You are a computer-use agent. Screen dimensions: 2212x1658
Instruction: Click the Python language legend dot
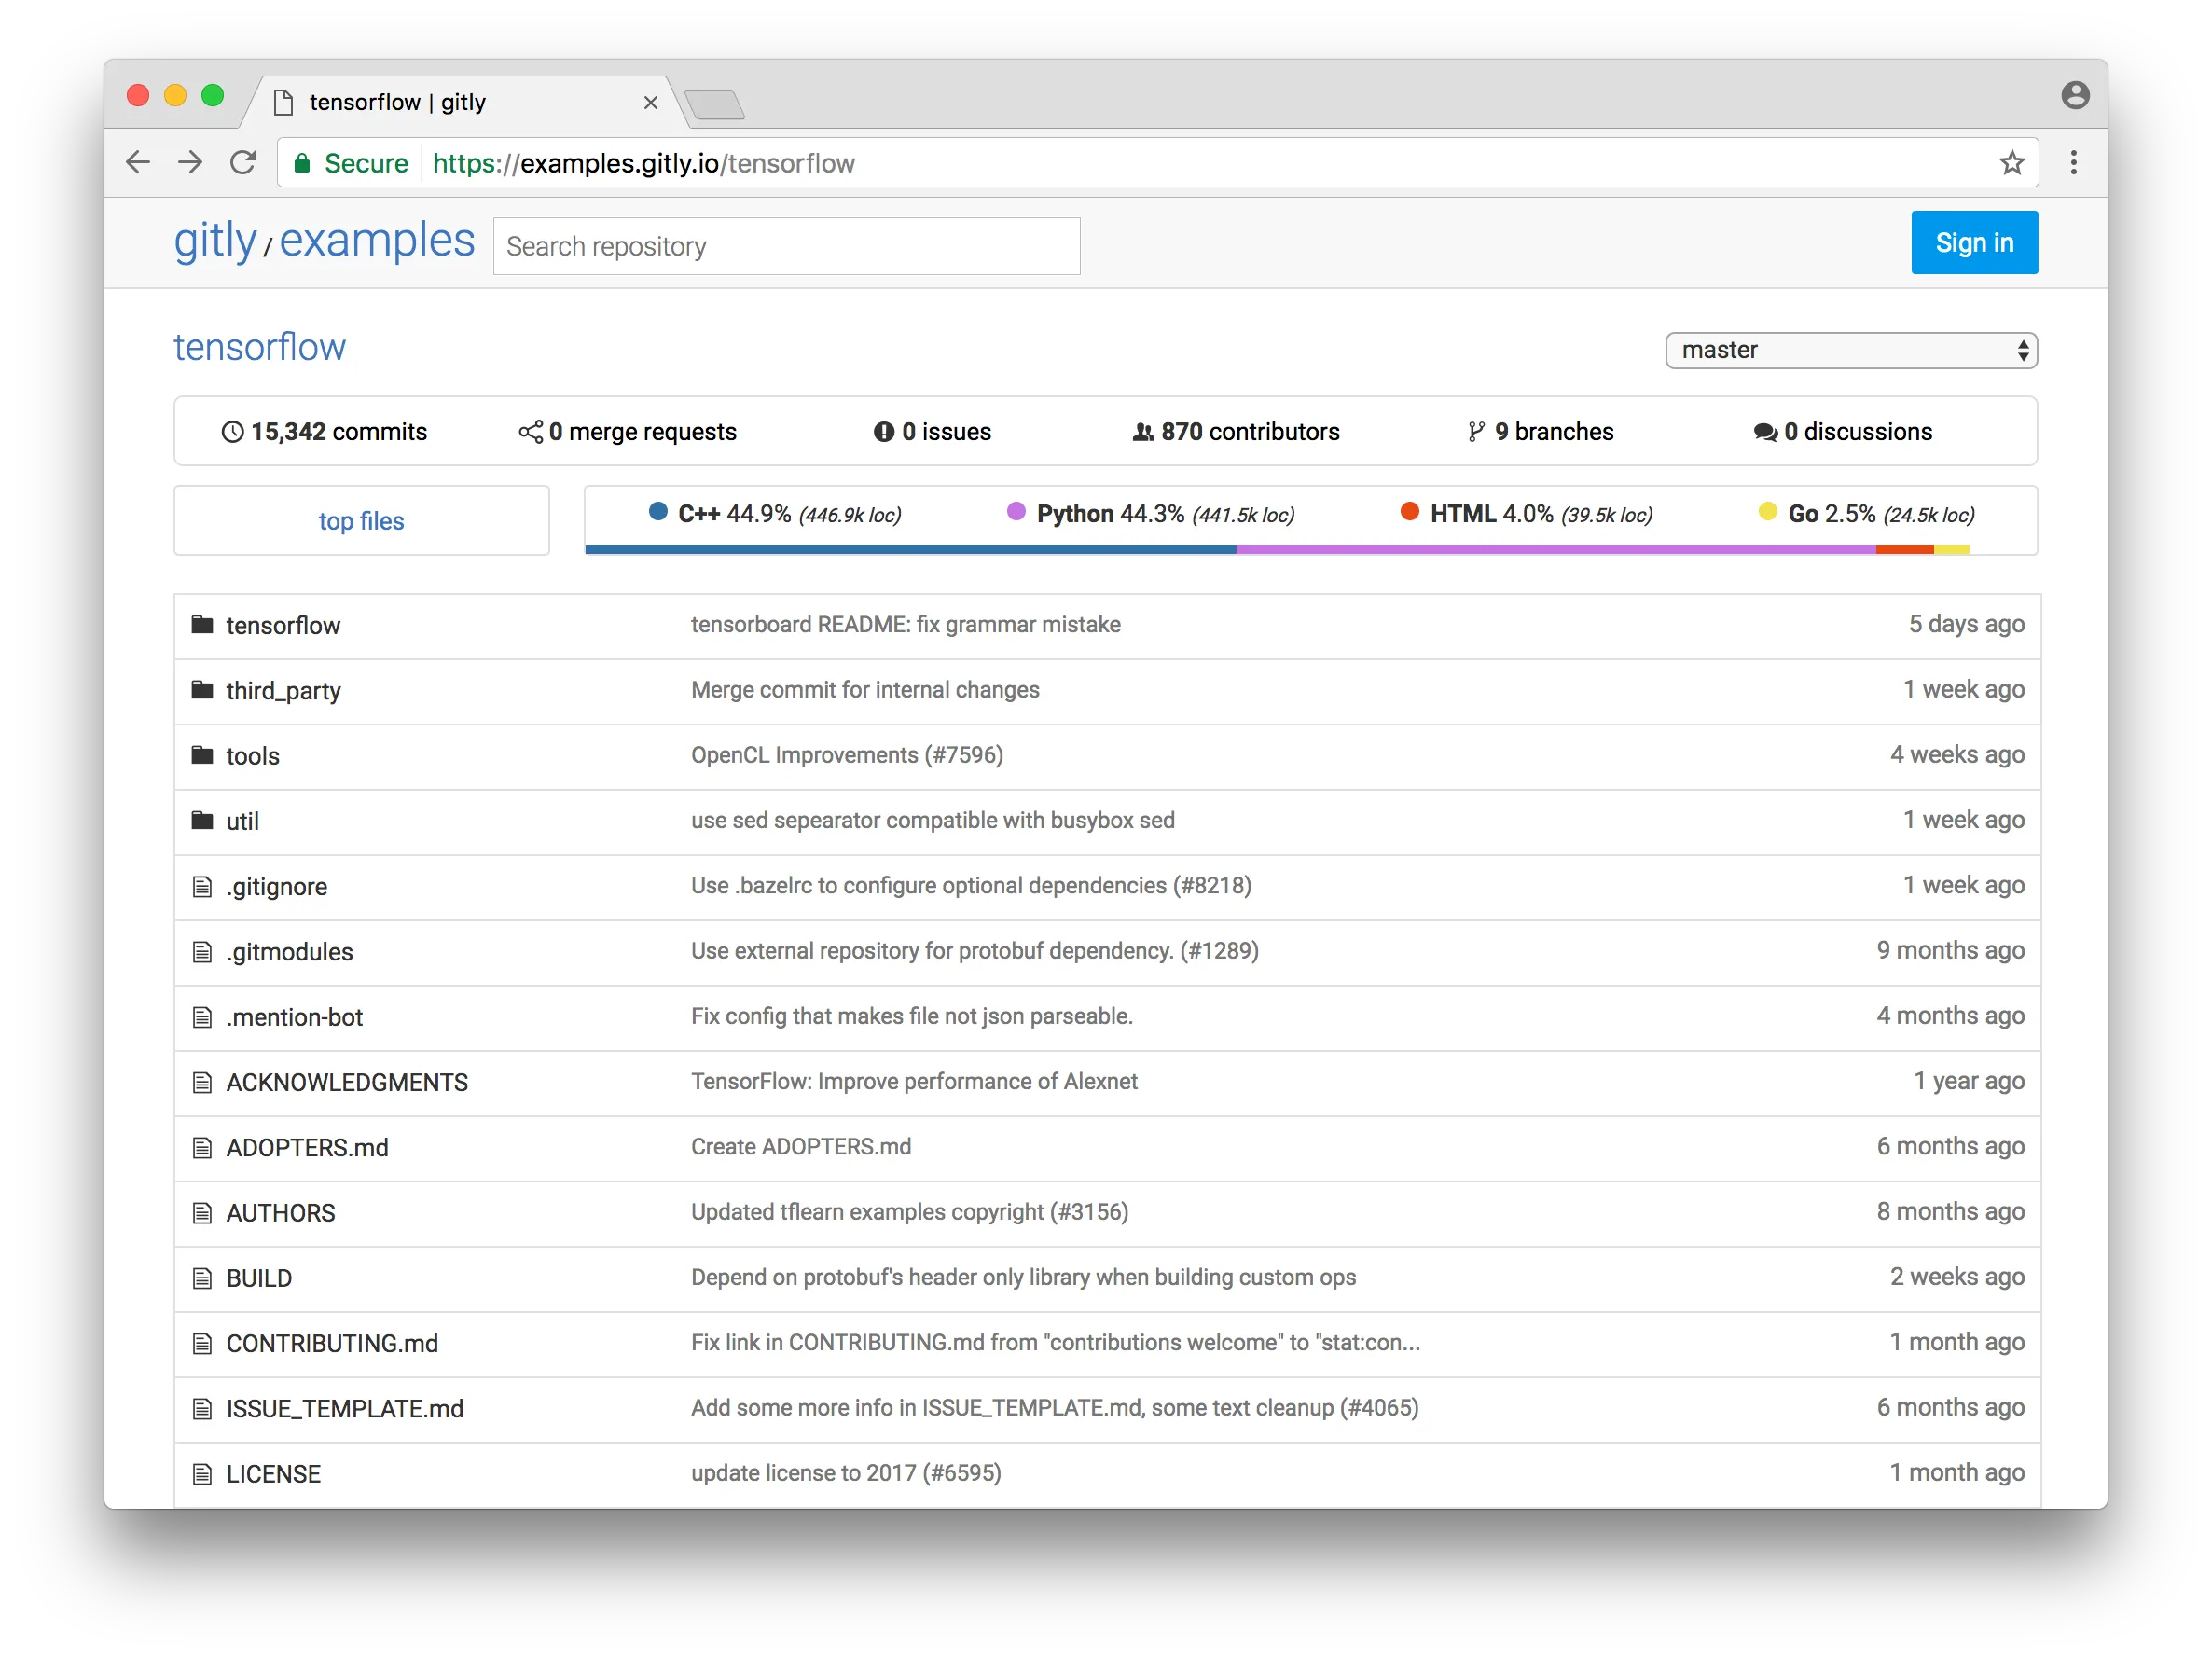pos(1016,512)
